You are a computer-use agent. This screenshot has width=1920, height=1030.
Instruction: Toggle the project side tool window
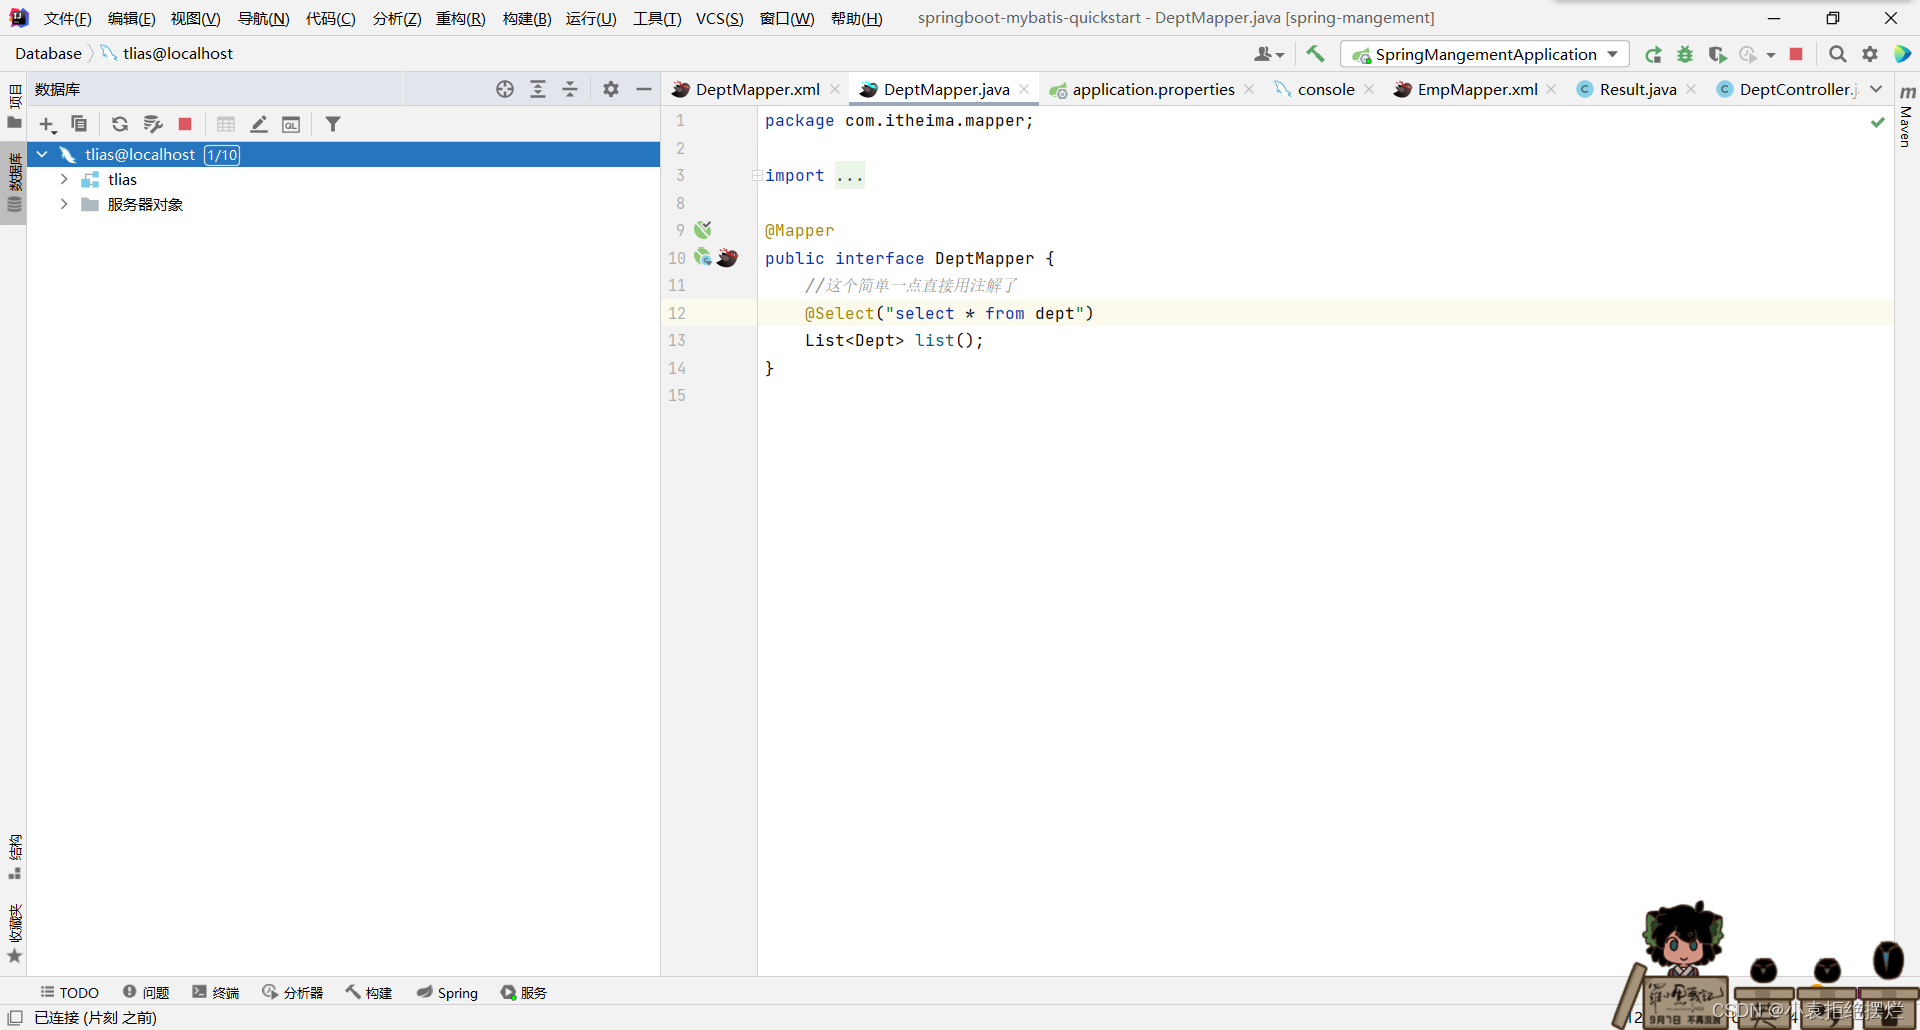pos(14,107)
